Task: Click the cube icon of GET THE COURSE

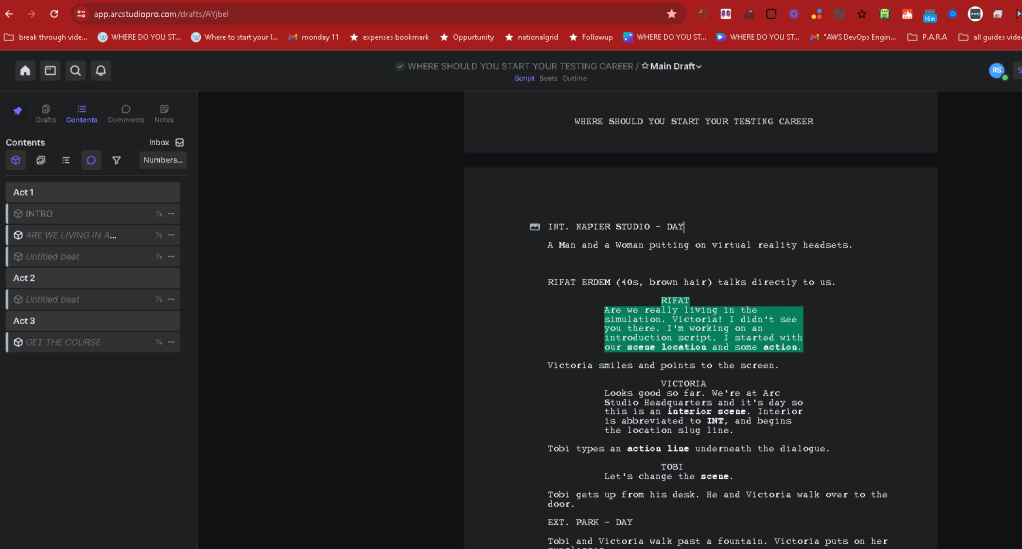Action: pyautogui.click(x=18, y=342)
